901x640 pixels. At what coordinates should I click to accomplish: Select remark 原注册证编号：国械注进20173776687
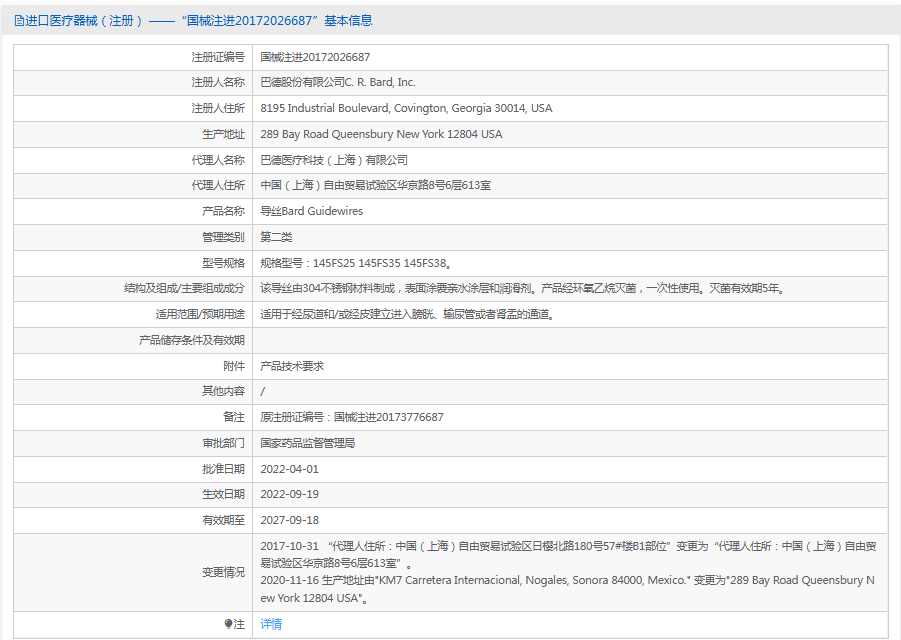coord(352,418)
